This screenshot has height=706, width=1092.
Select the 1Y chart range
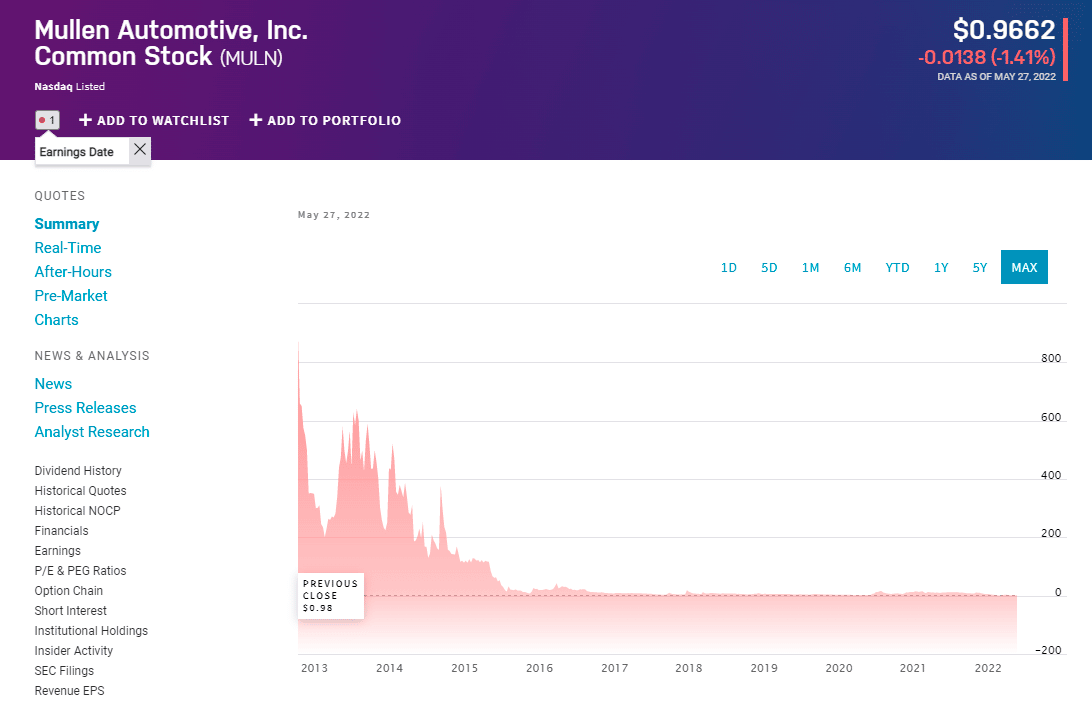[940, 267]
